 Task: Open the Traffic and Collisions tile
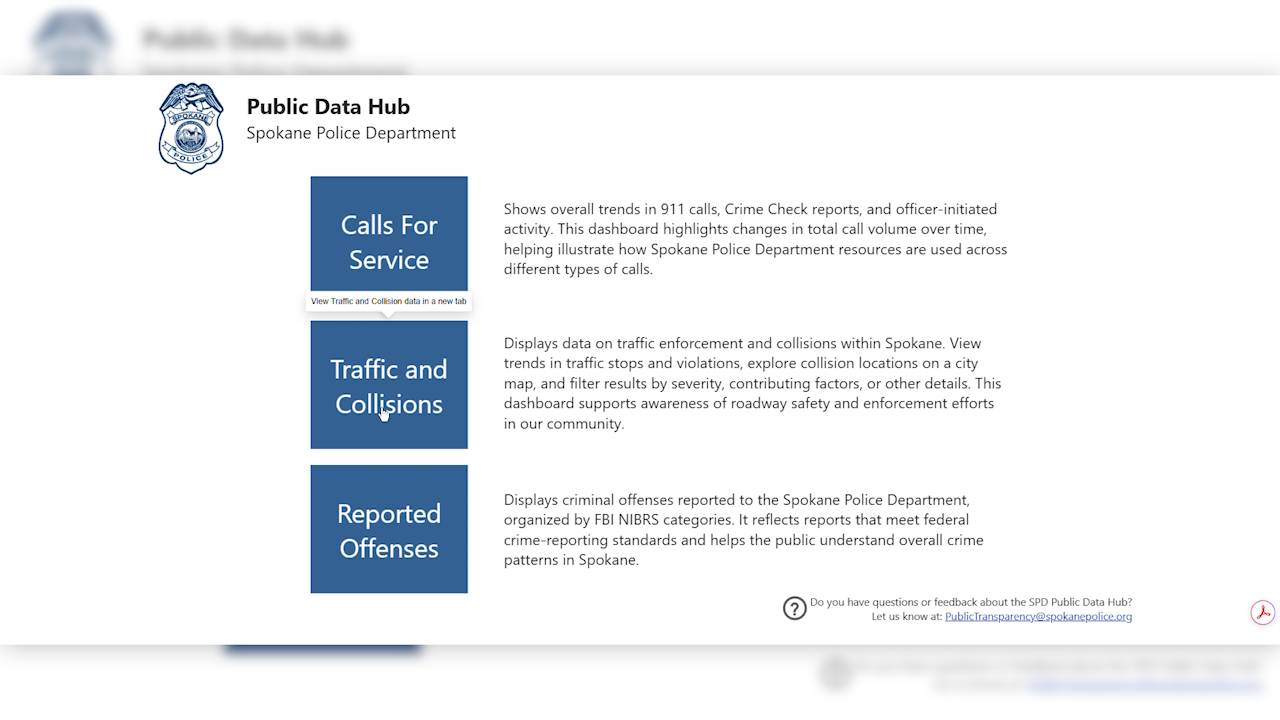pyautogui.click(x=389, y=385)
